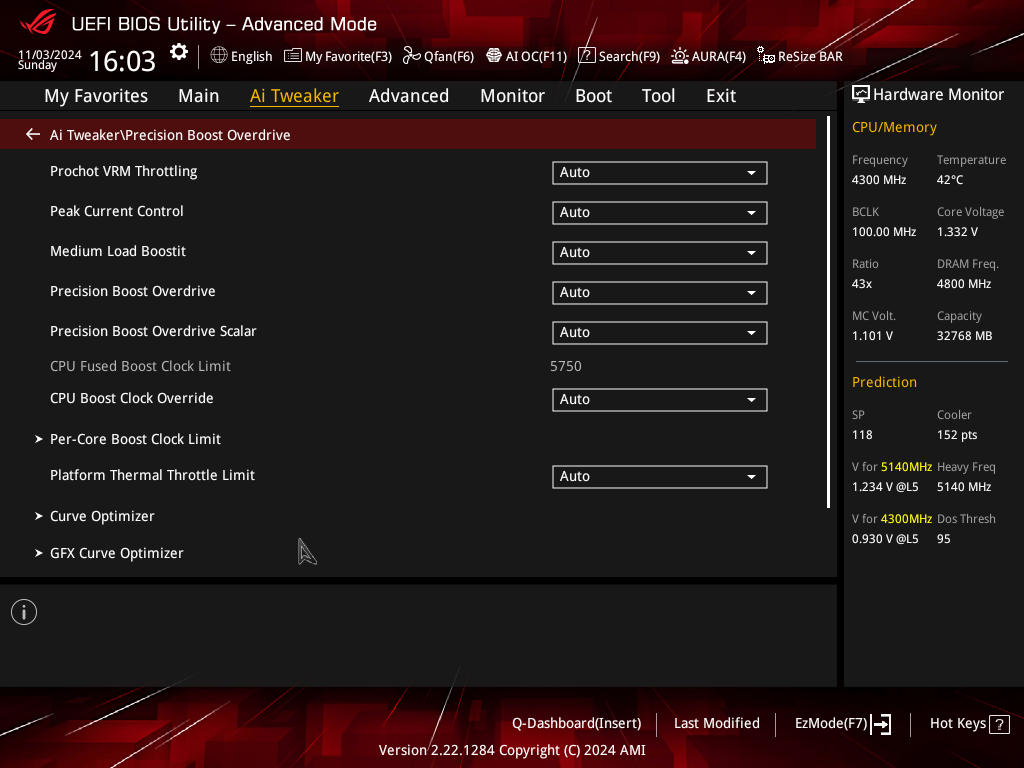Click the globe icon for English language

219,56
